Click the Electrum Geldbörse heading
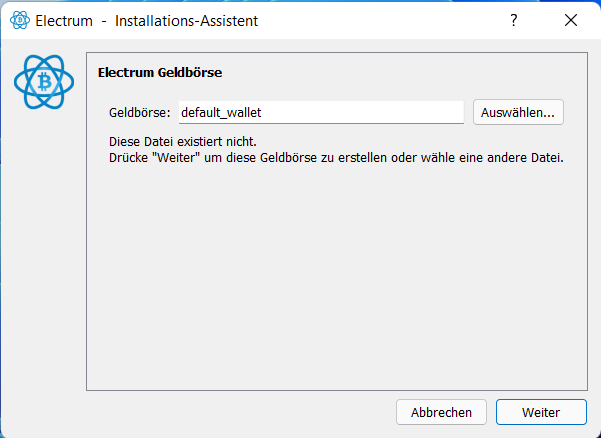Viewport: 601px width, 438px height. click(160, 72)
